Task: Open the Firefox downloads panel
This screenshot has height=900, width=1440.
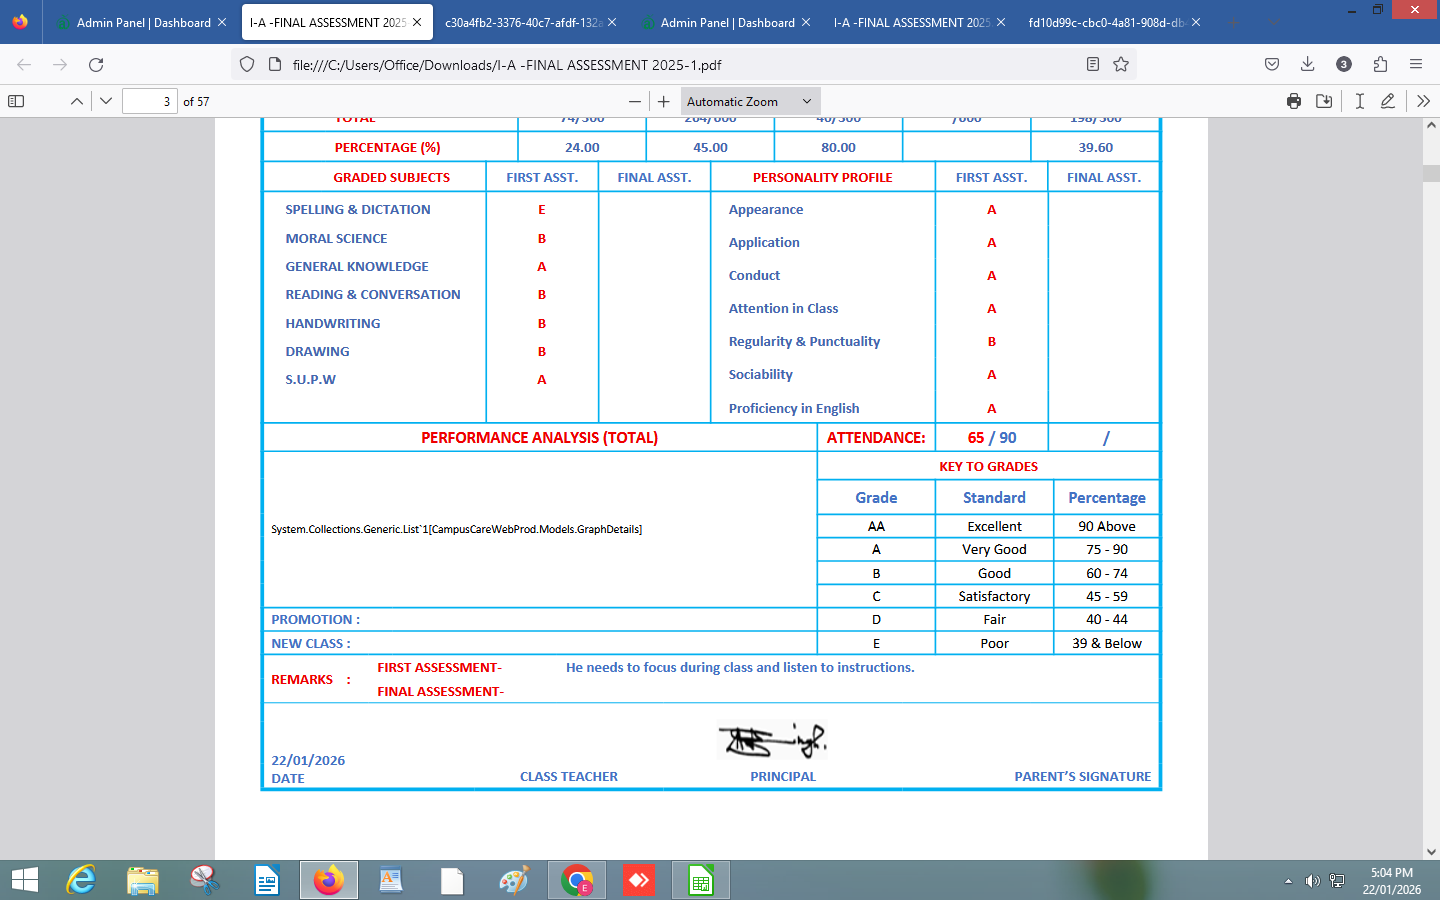Action: (1307, 63)
